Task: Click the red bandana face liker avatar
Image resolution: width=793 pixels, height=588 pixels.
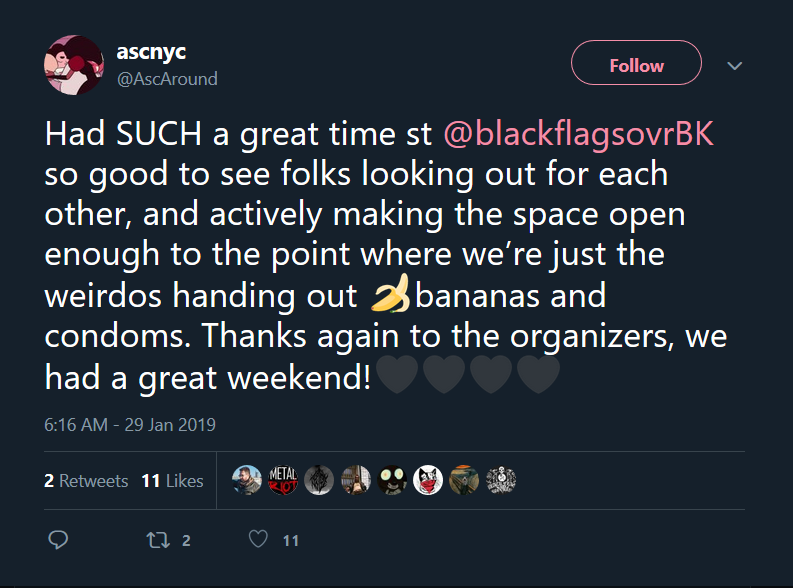Action: click(x=428, y=481)
